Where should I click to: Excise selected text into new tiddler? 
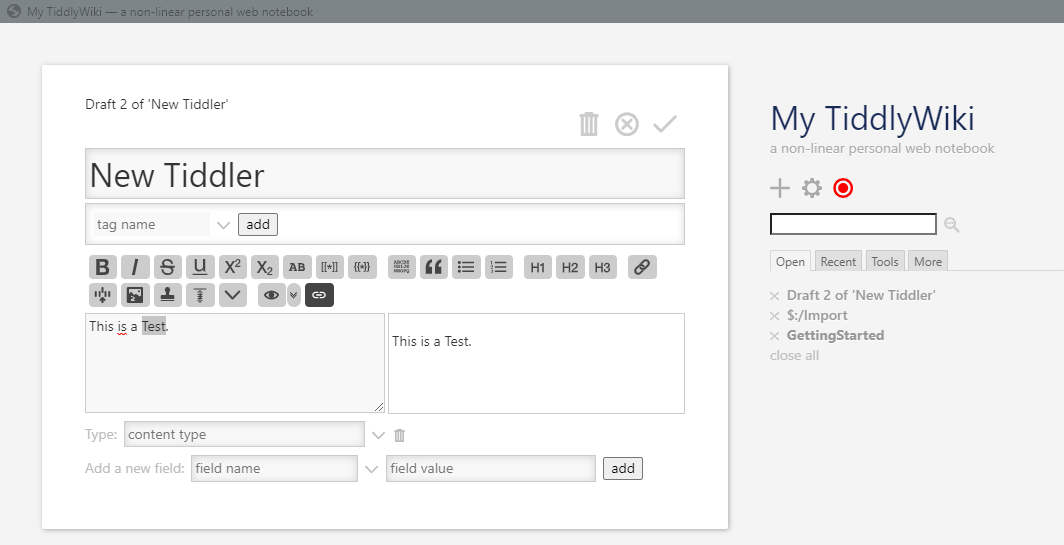(x=102, y=295)
